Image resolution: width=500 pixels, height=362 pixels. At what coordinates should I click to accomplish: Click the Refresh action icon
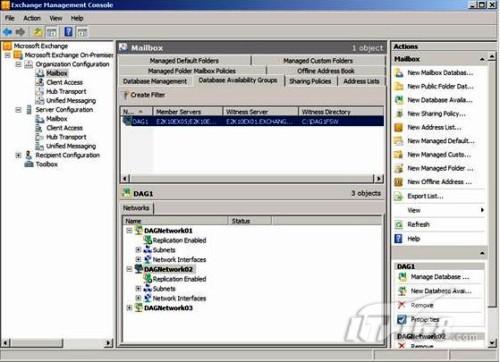tap(399, 224)
